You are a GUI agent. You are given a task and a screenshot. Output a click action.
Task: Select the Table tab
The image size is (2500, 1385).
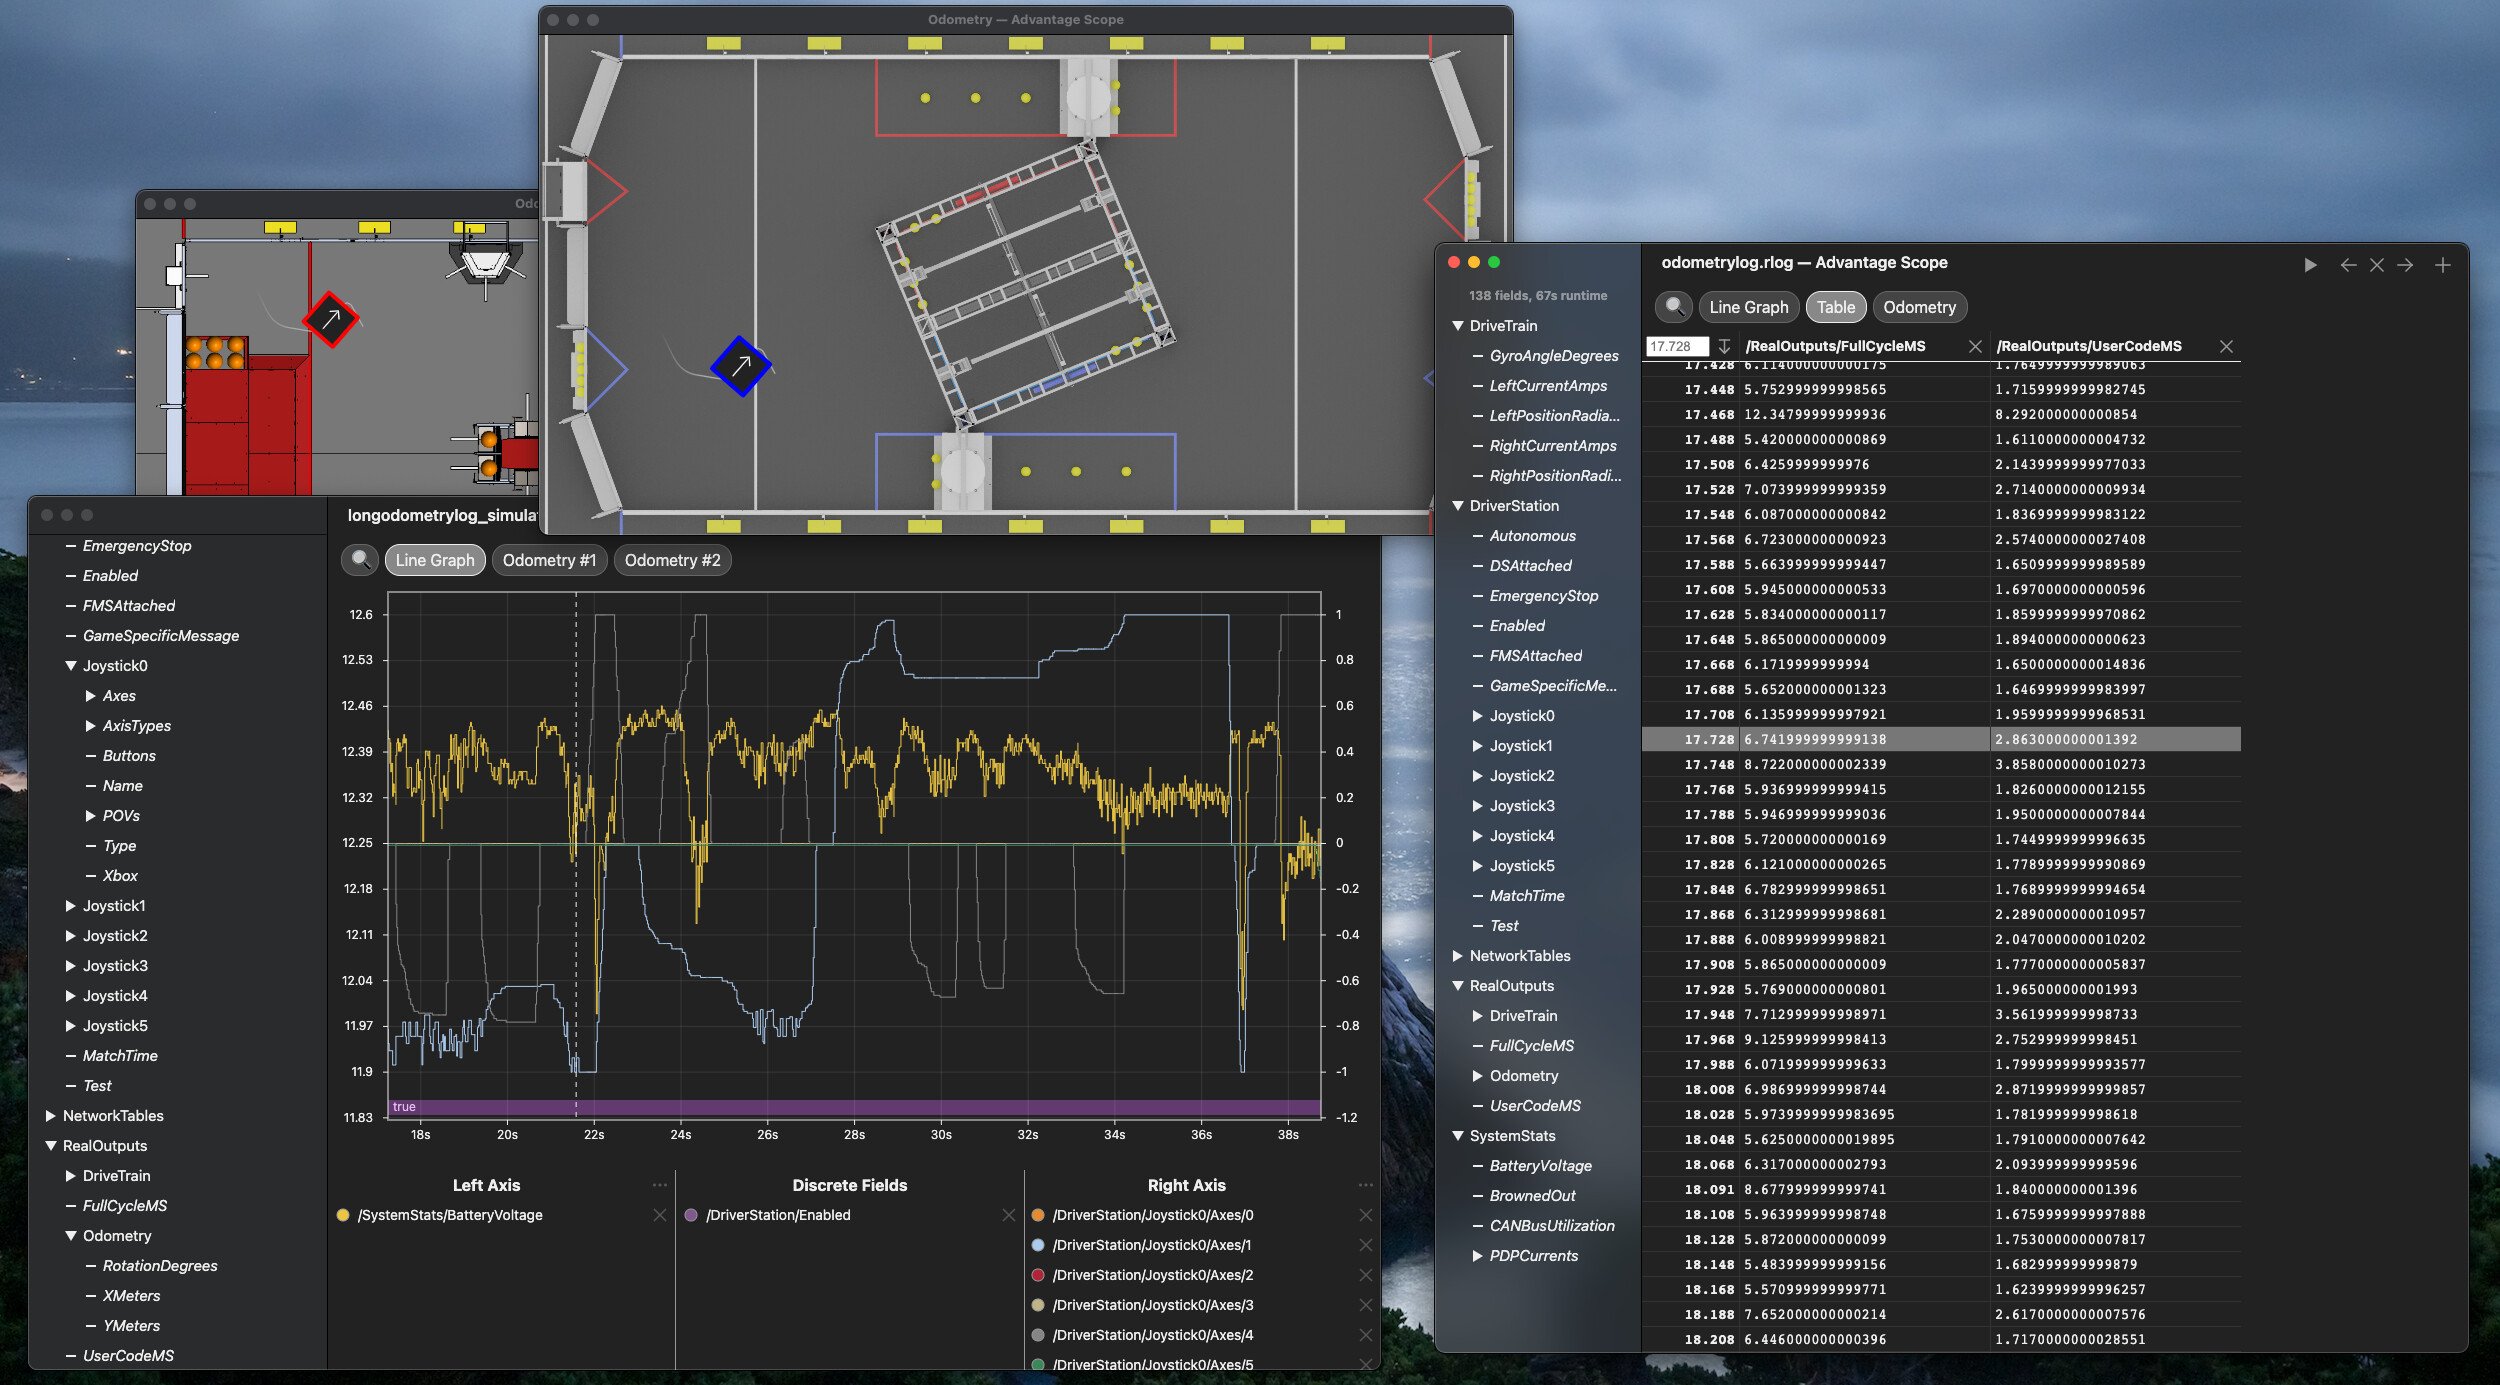pos(1835,307)
